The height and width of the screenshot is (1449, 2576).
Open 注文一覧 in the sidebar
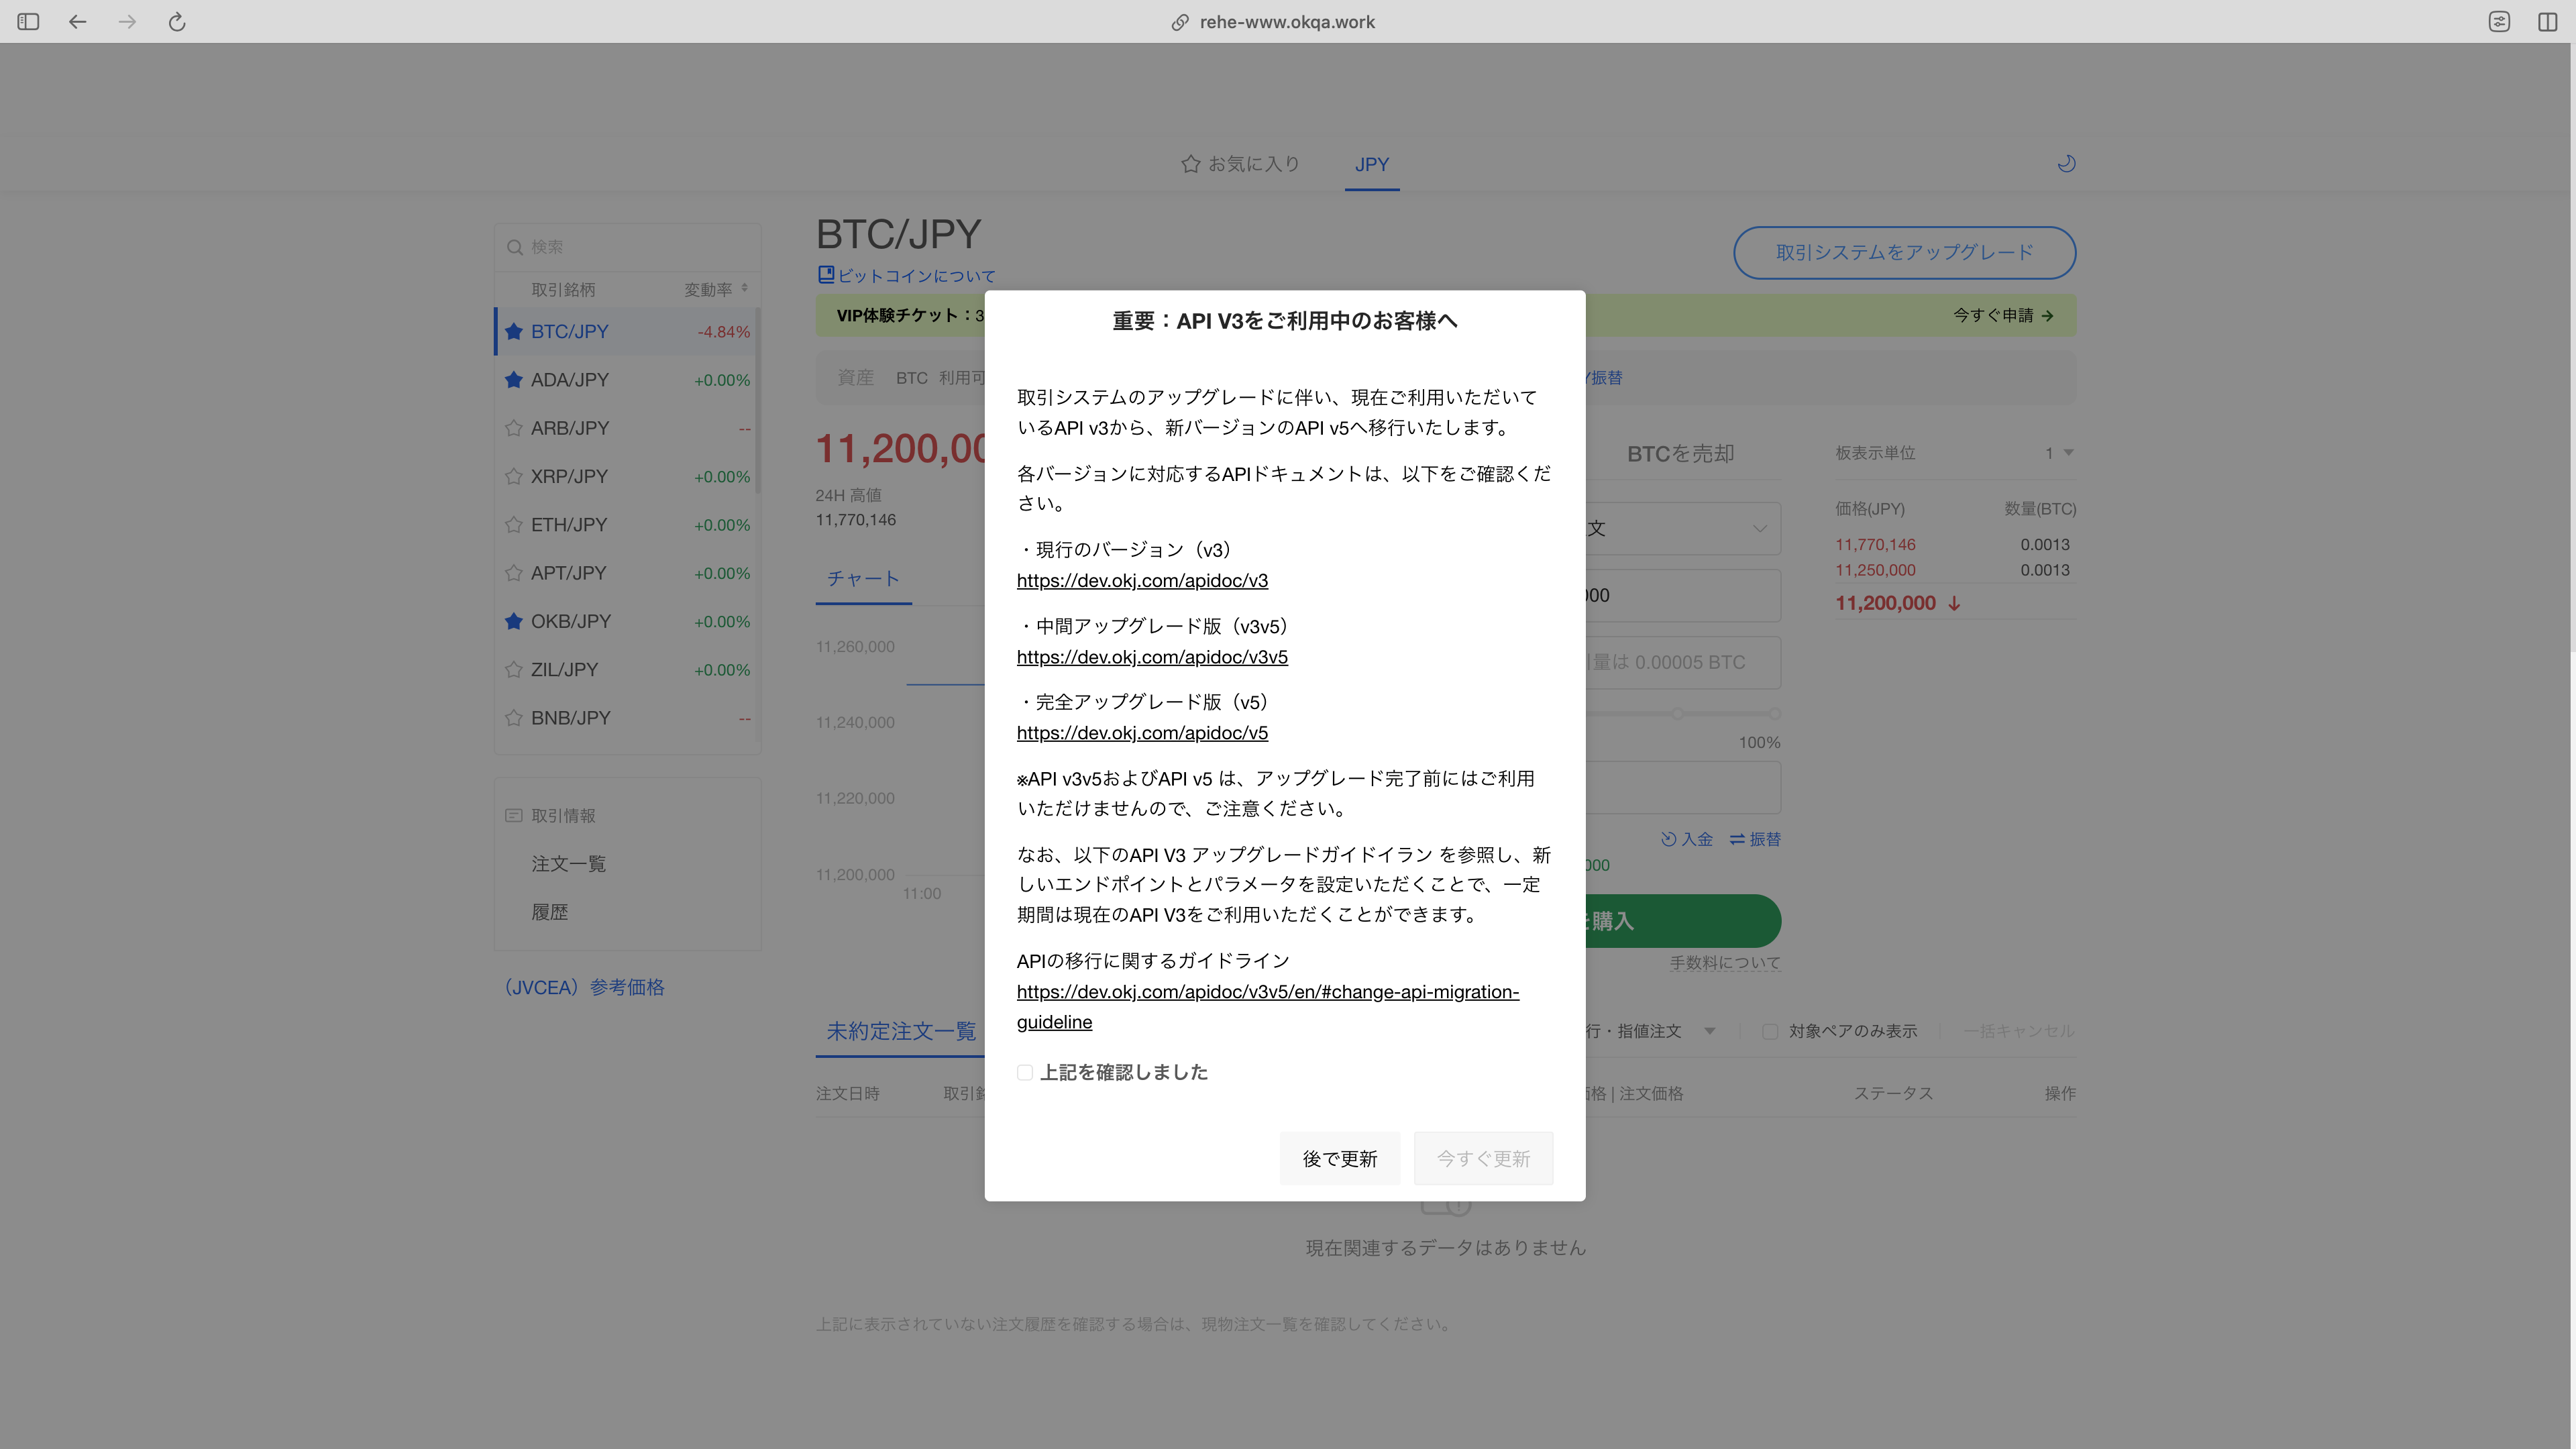568,863
